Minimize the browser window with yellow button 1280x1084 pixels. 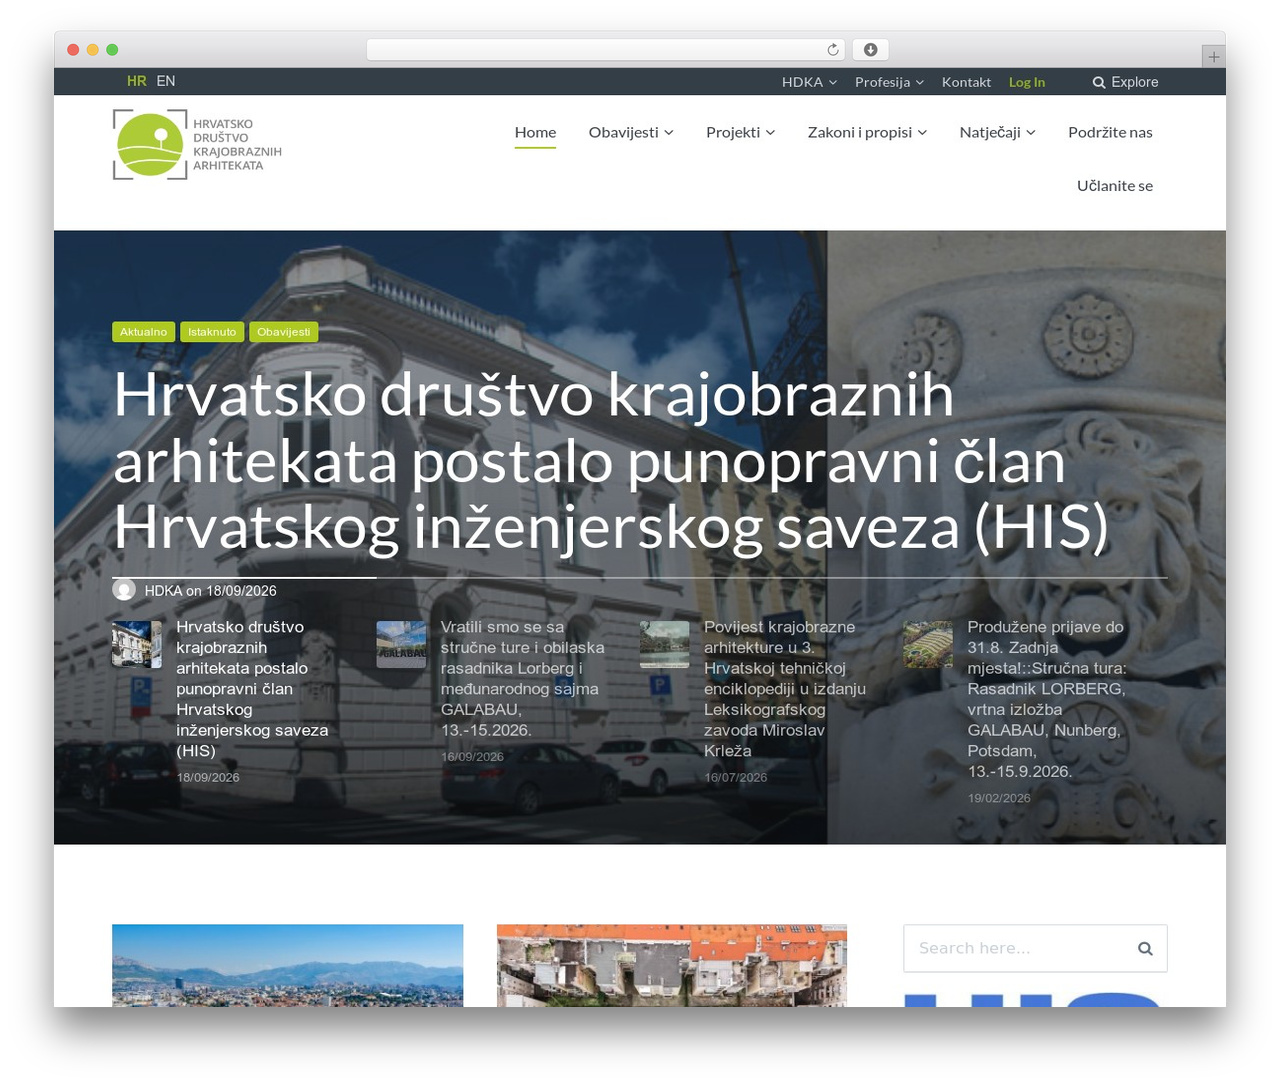point(93,50)
